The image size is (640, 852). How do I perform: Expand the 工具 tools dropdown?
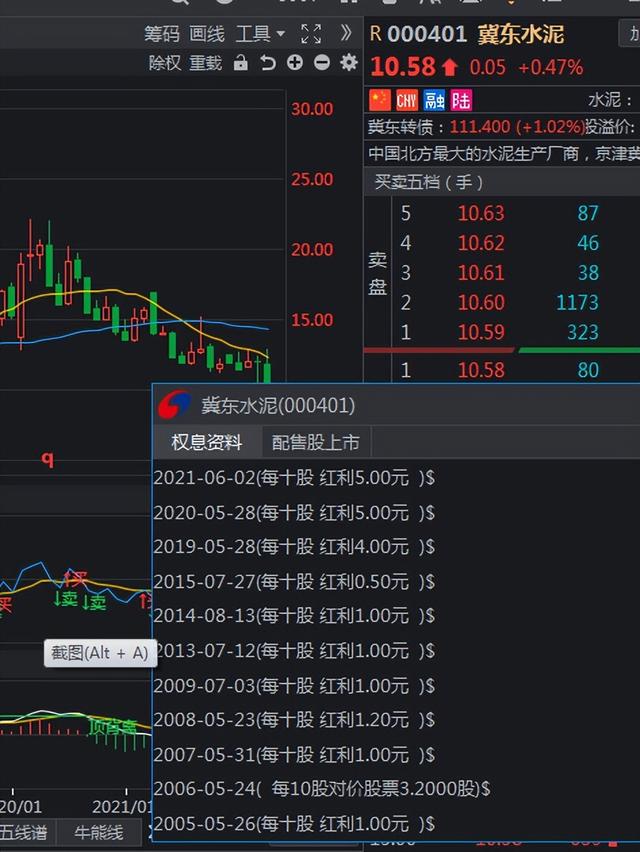(260, 34)
